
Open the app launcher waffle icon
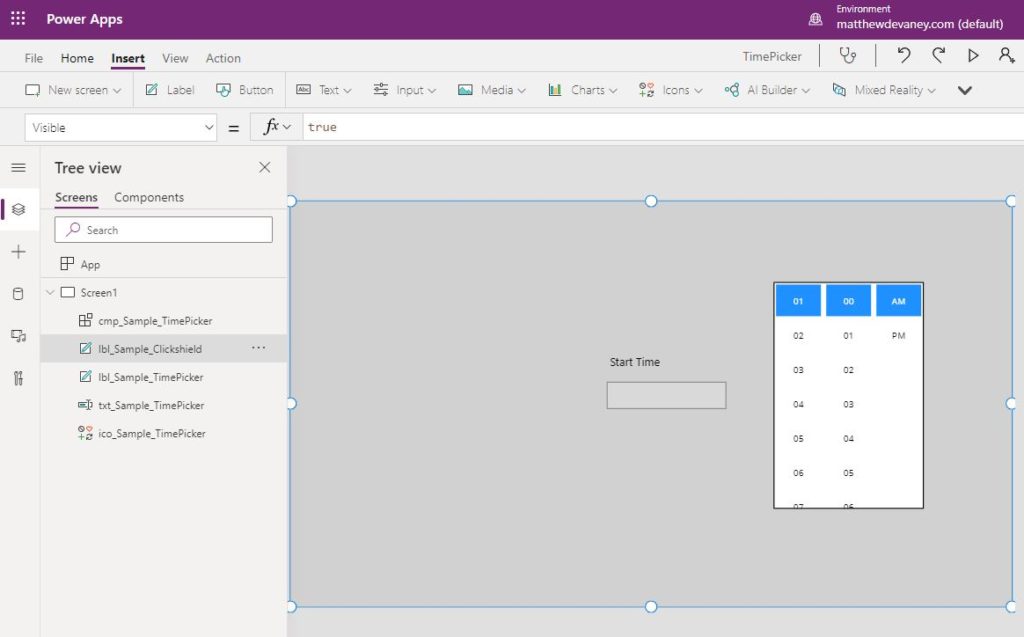click(x=18, y=18)
